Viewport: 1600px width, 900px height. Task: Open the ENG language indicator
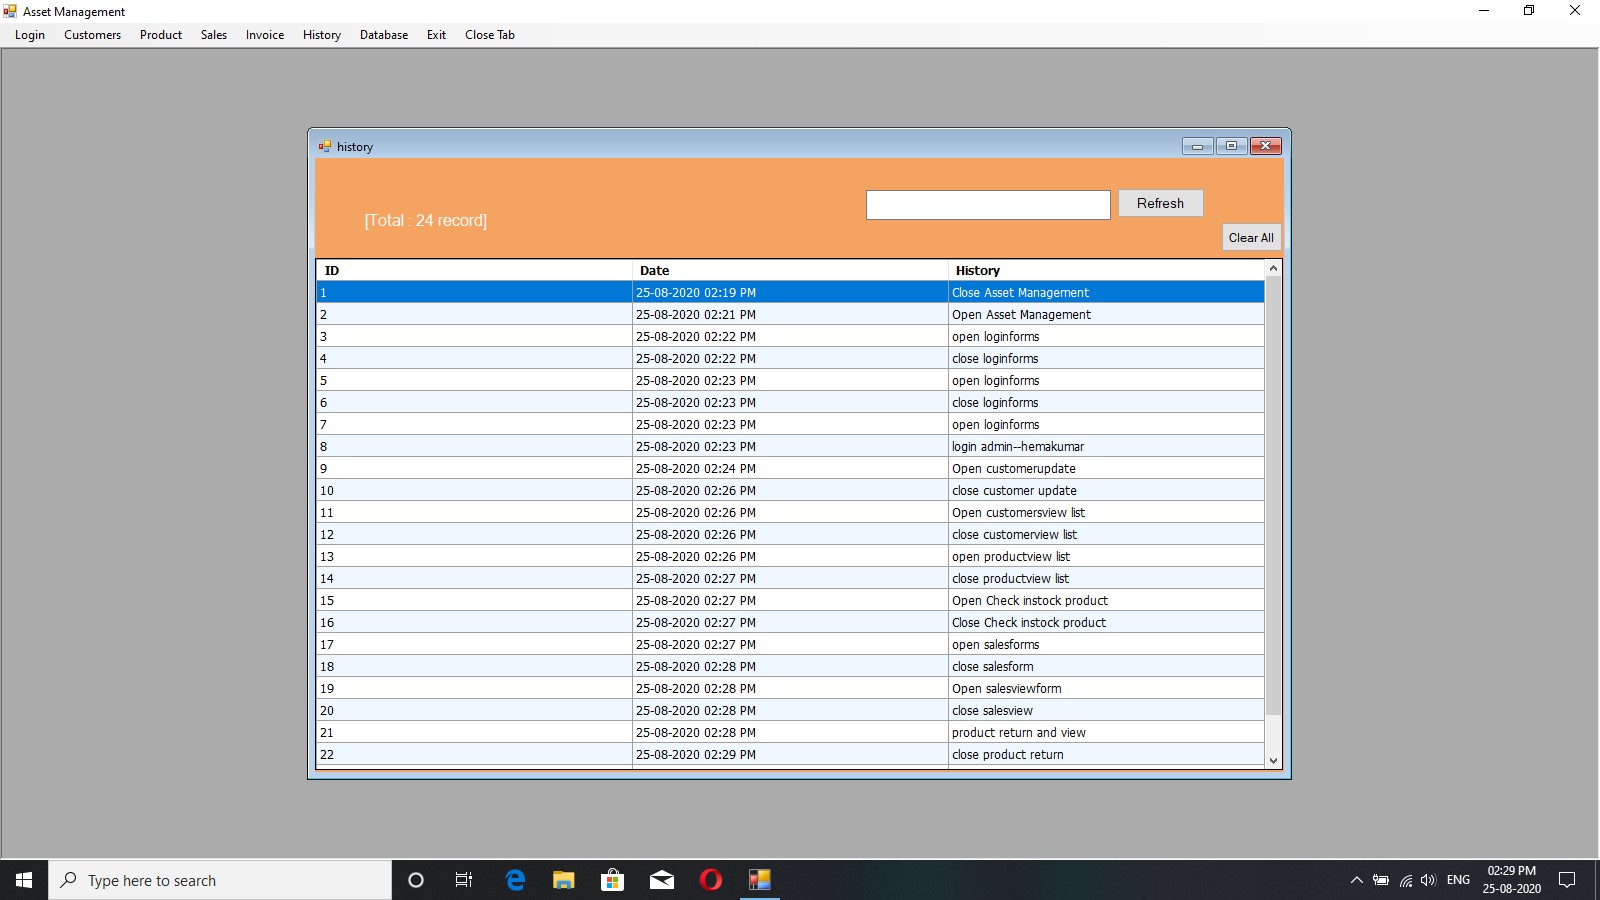[1458, 880]
